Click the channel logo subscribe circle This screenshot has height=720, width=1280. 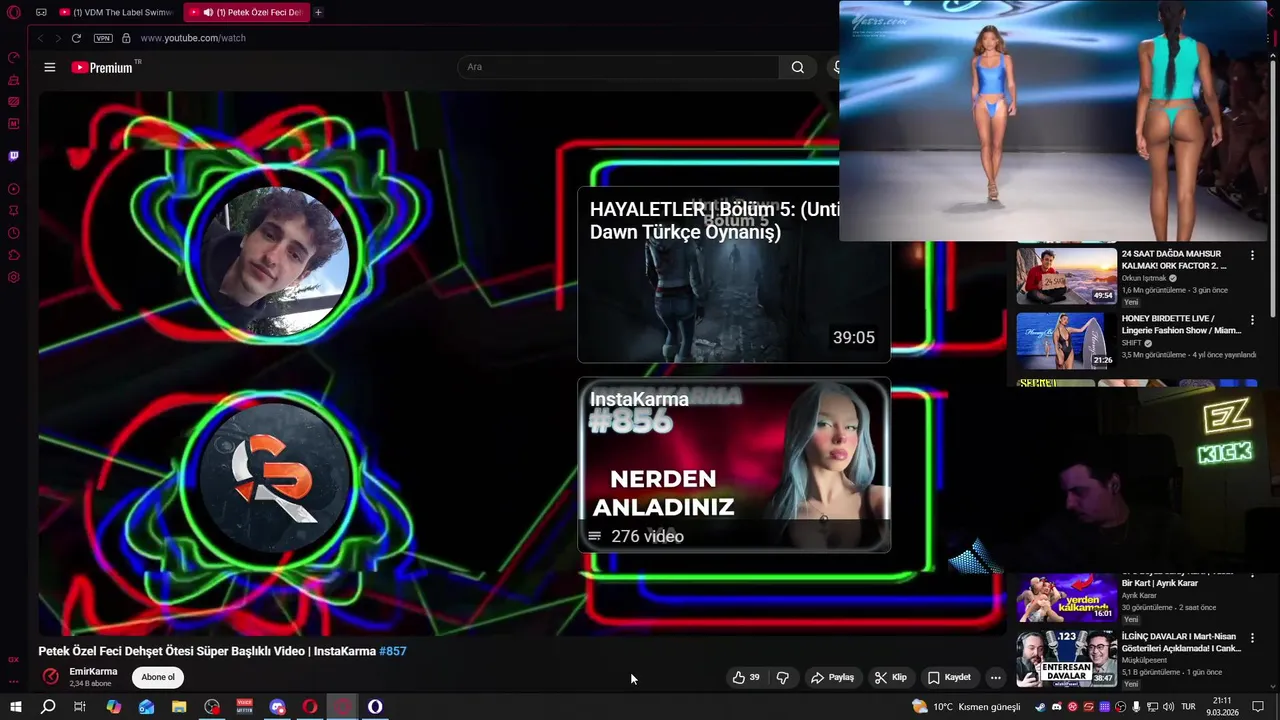coord(272,477)
